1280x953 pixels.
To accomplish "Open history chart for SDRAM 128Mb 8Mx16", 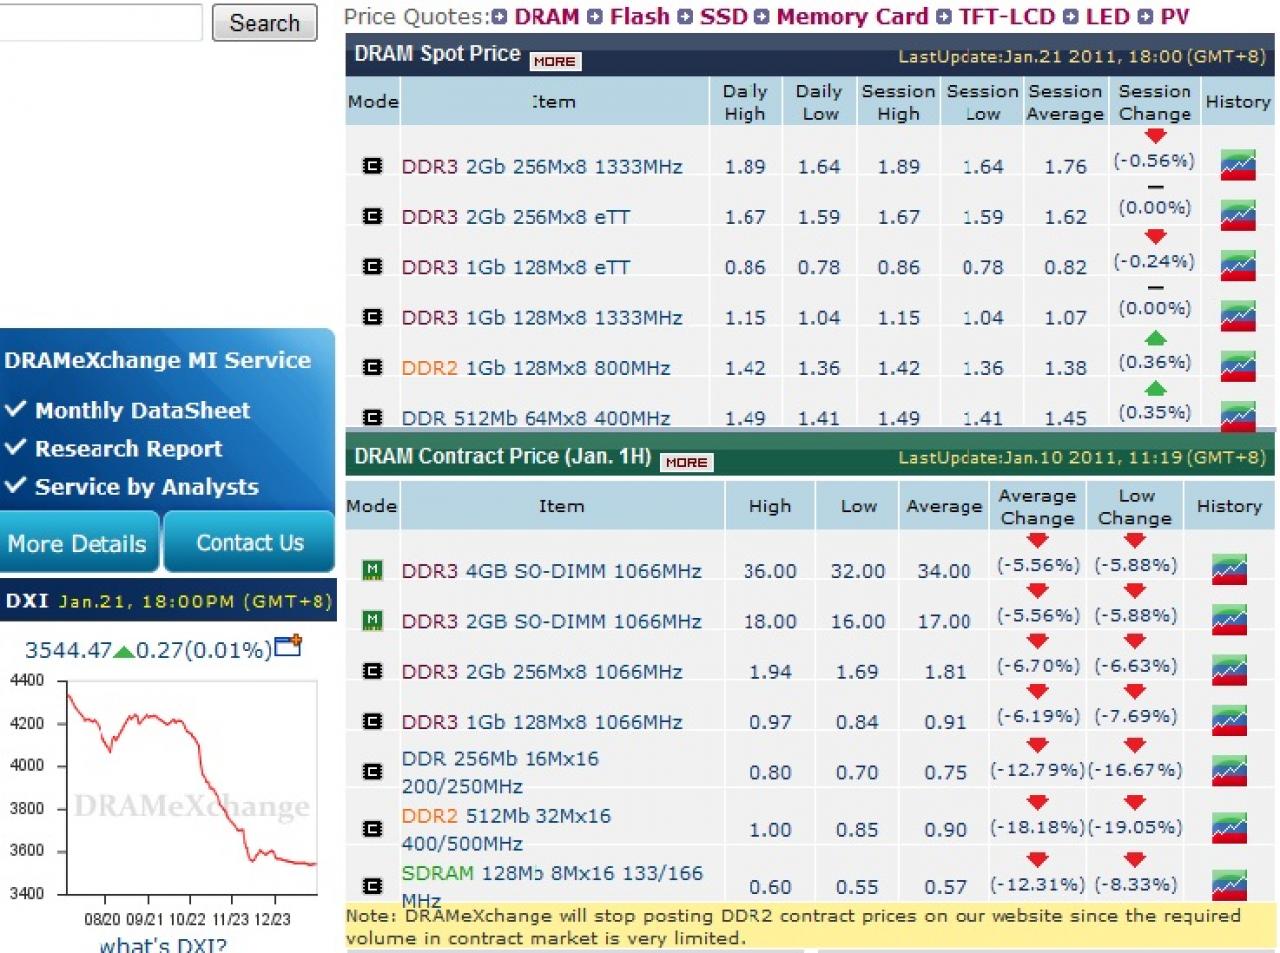I will point(1229,885).
